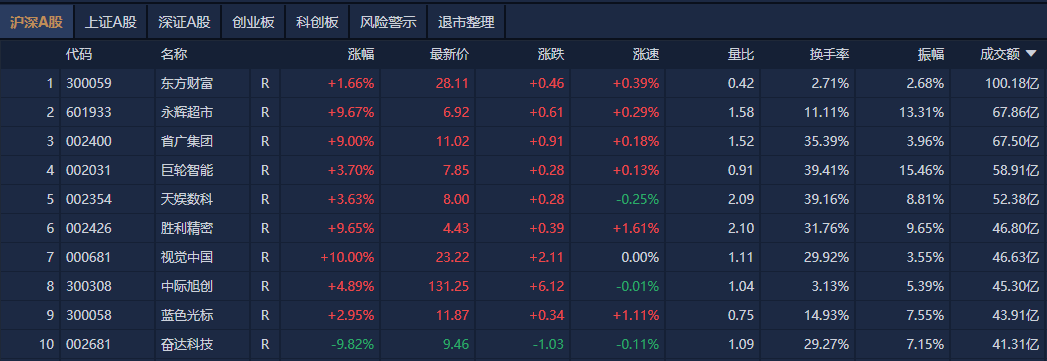Switch to the 上证A股 tab
Screen dimensions: 1047x361
click(x=111, y=22)
